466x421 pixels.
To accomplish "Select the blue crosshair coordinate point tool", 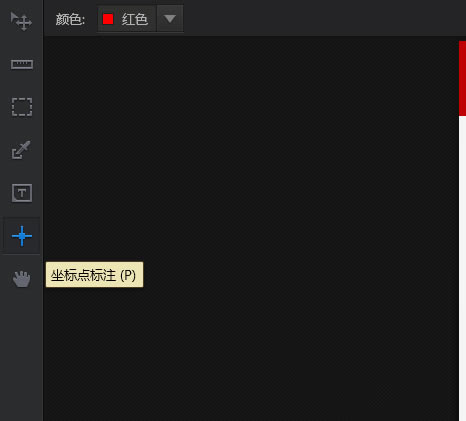I will (22, 236).
